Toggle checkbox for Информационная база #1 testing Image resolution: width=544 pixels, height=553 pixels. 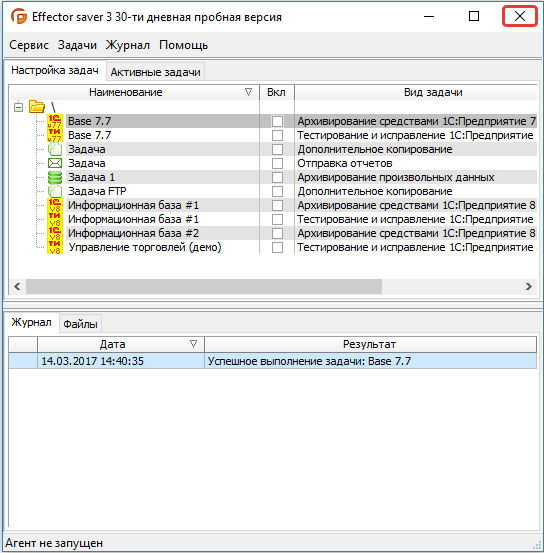277,219
